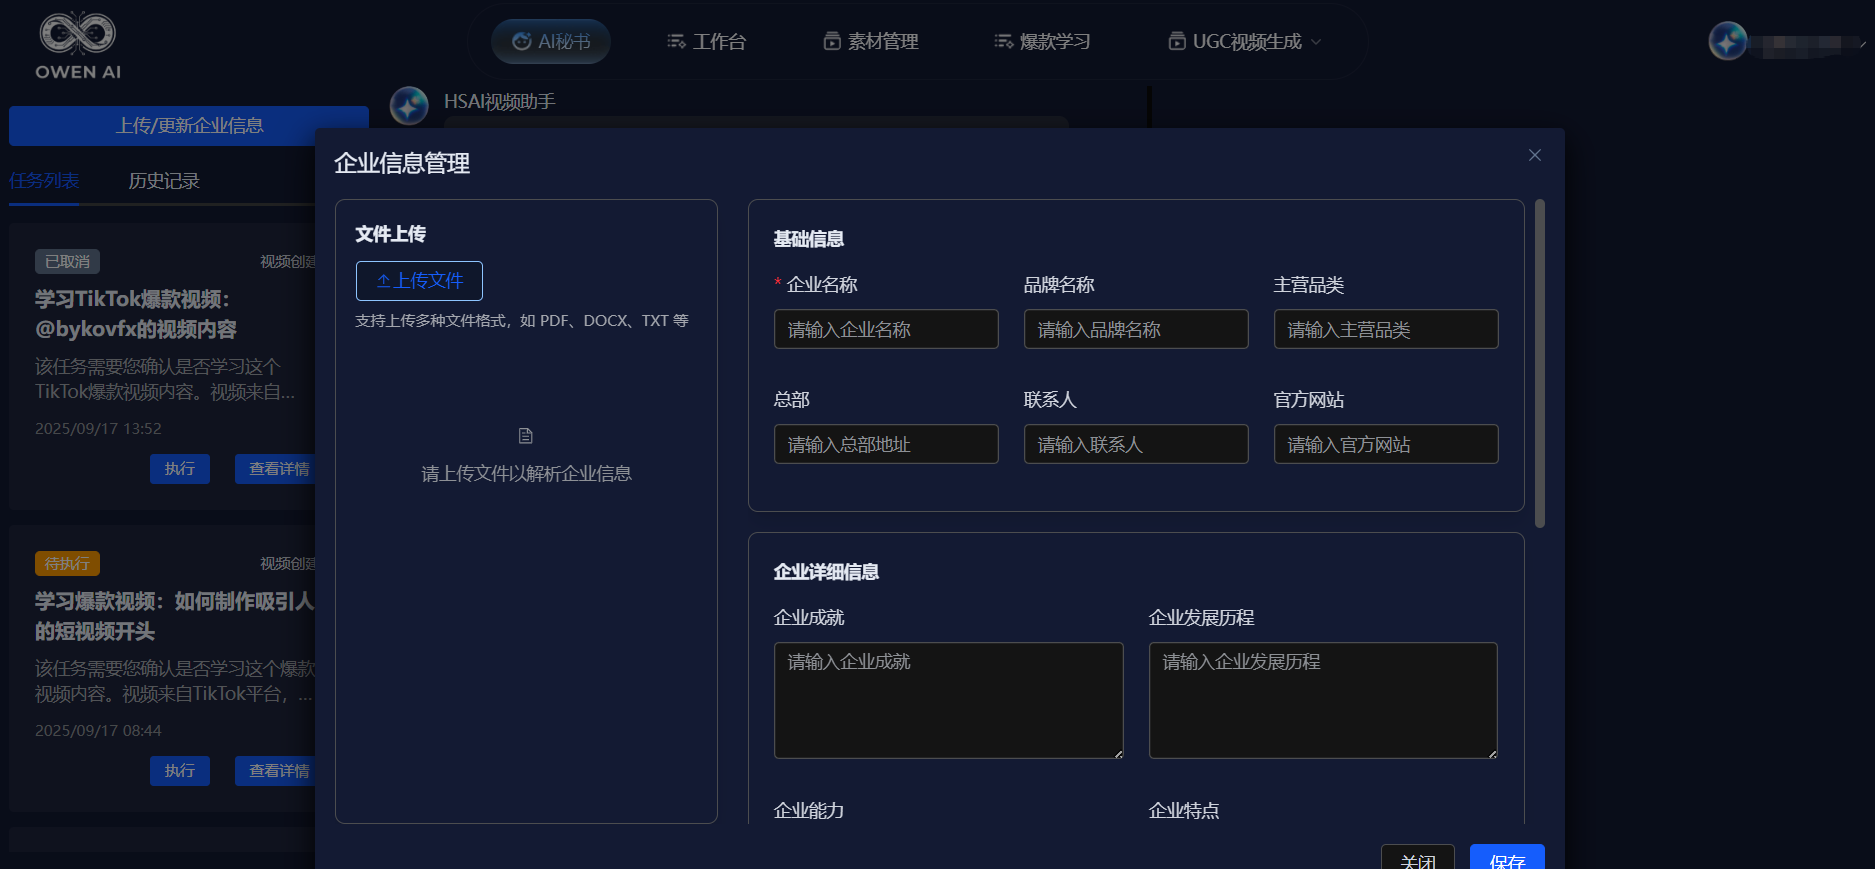Open the 工作台 menu item
The image size is (1875, 869).
[x=707, y=42]
